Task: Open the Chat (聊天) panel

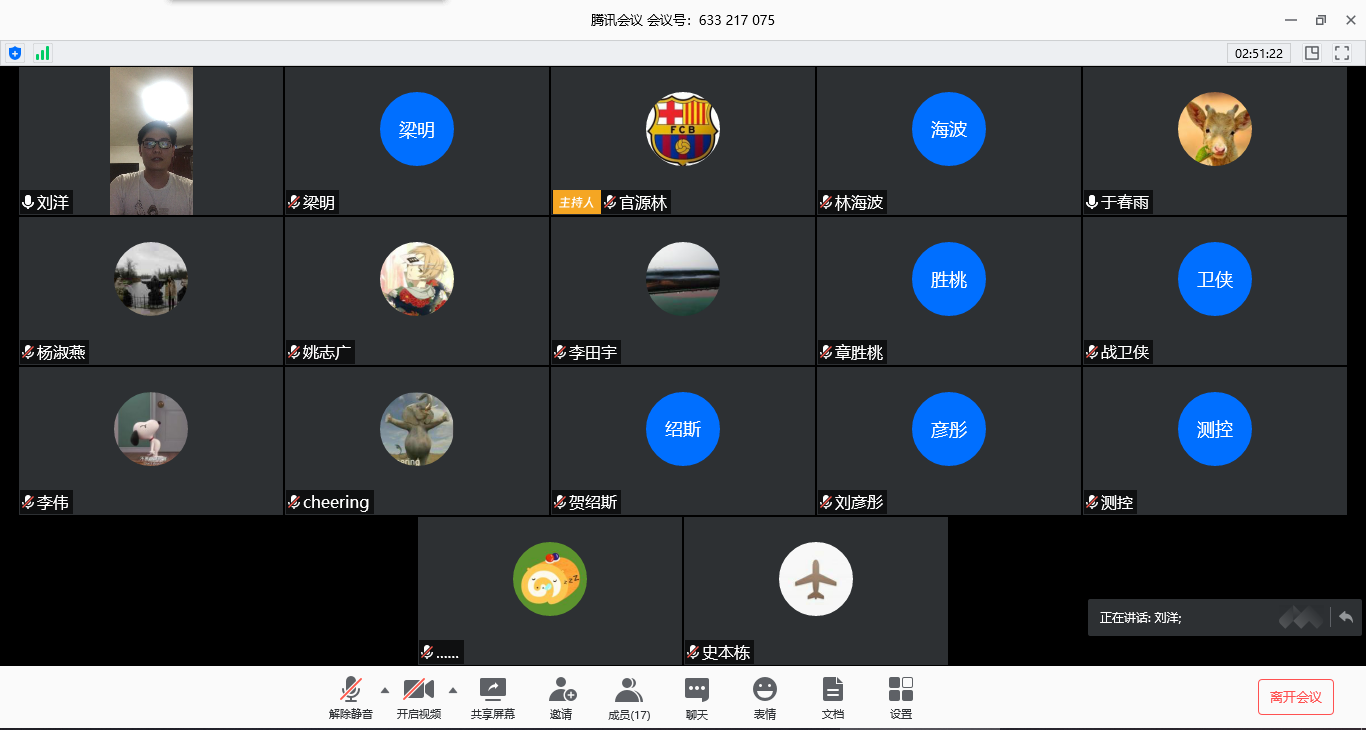Action: 697,698
